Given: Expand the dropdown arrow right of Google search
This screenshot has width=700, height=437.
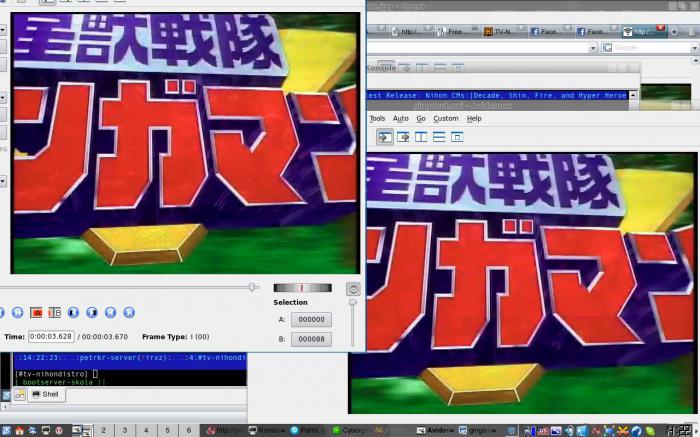Looking at the screenshot, I should tap(695, 48).
